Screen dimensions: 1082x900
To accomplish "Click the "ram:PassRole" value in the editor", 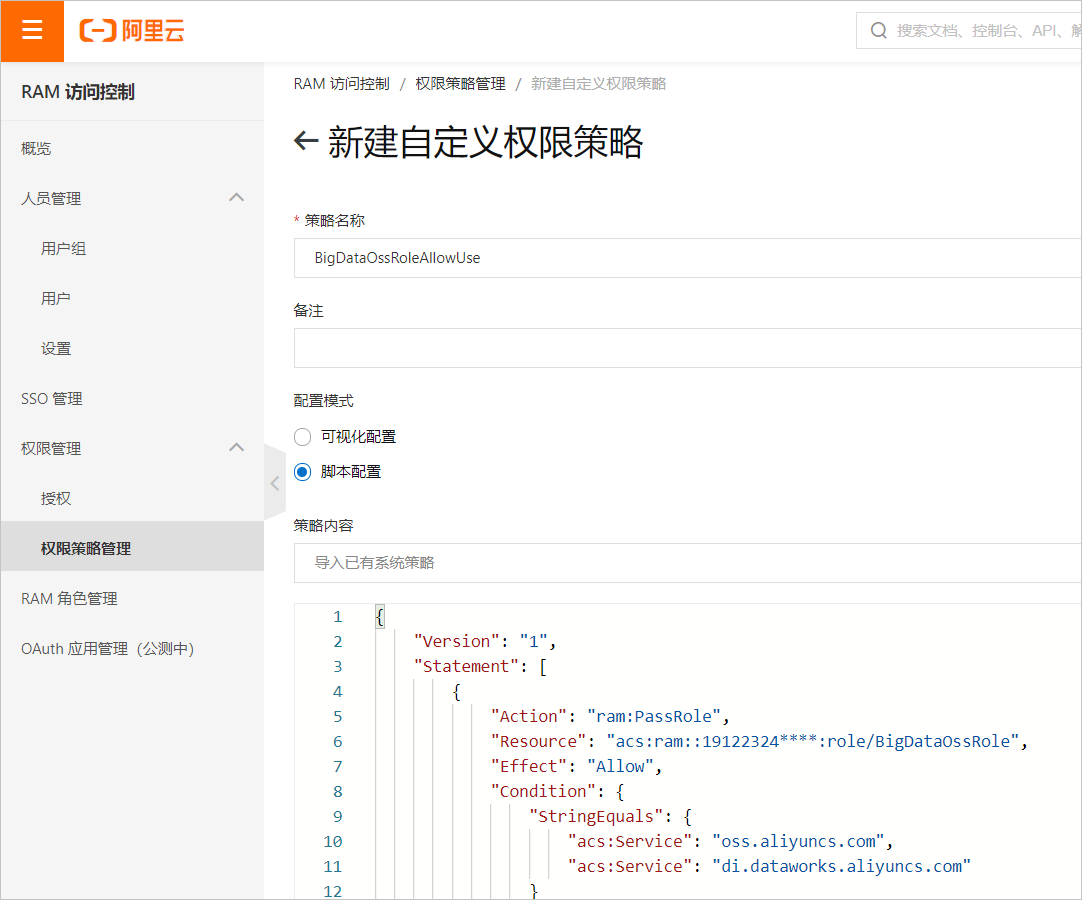I will (653, 716).
